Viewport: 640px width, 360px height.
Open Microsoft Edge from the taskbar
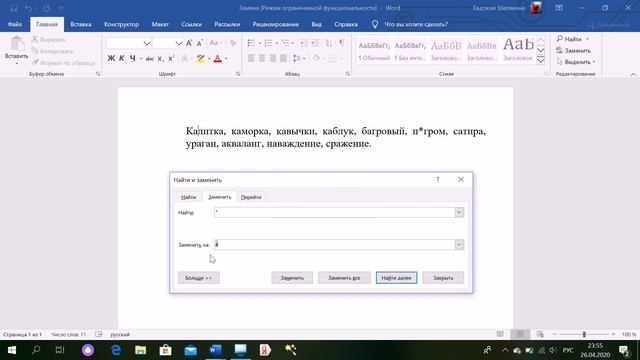[x=116, y=350]
